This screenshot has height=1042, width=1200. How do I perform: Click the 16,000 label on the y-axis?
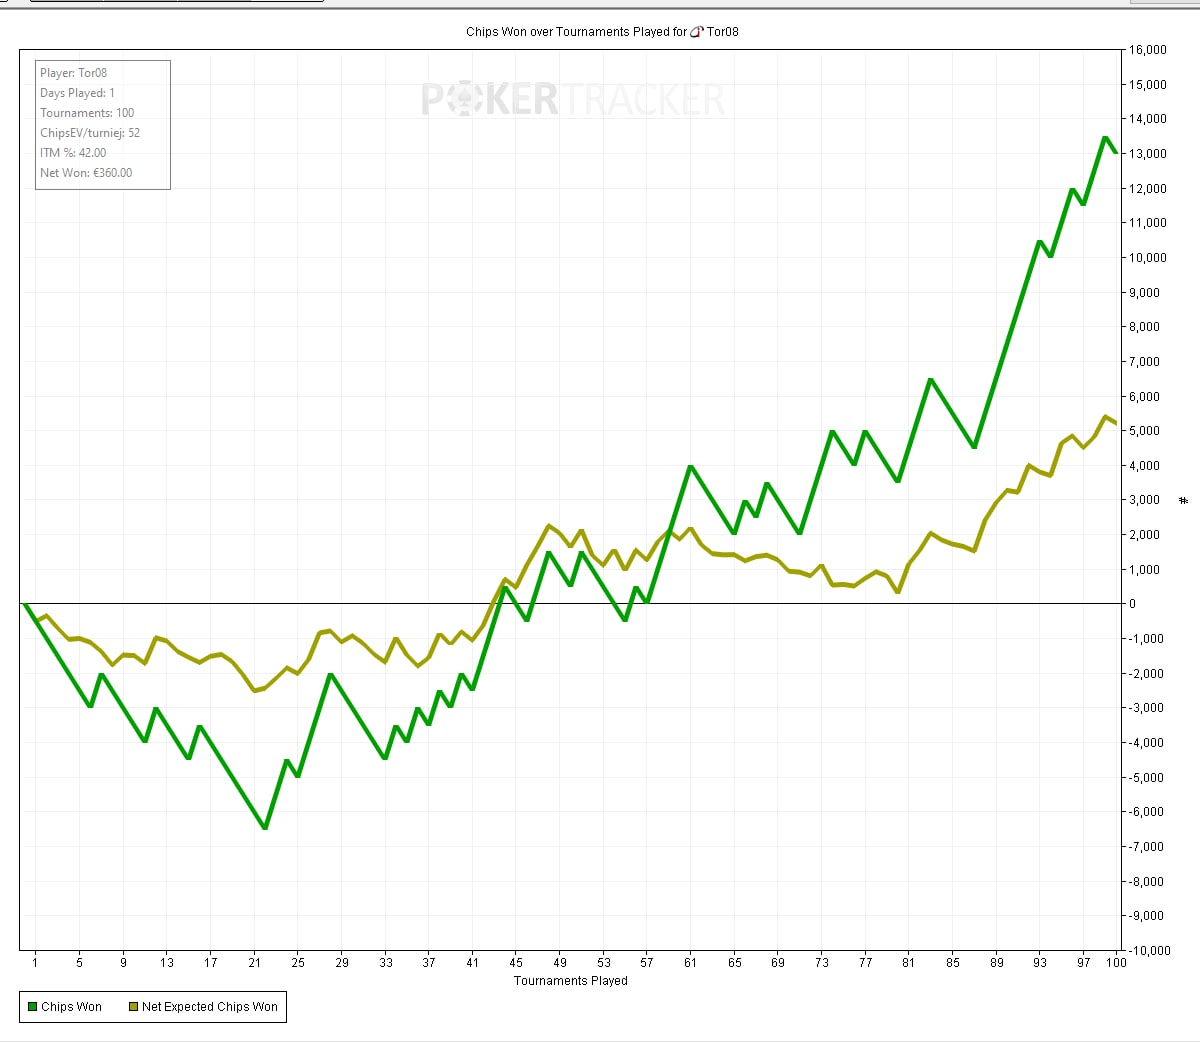point(1148,50)
